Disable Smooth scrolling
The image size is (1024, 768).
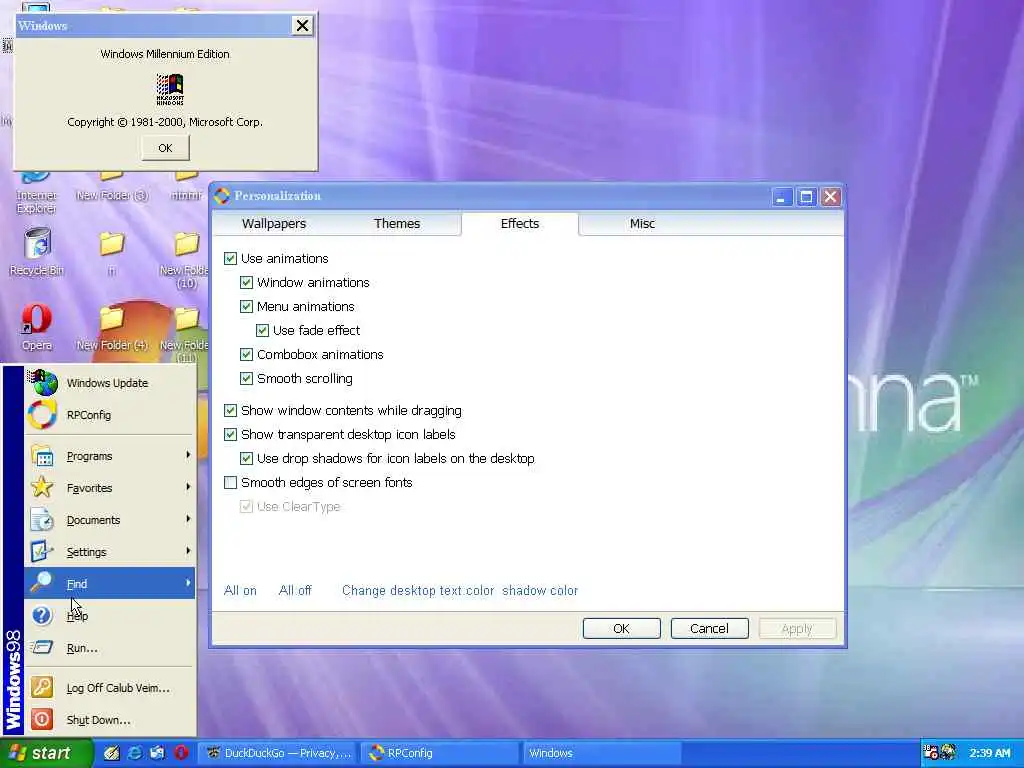[x=246, y=379]
